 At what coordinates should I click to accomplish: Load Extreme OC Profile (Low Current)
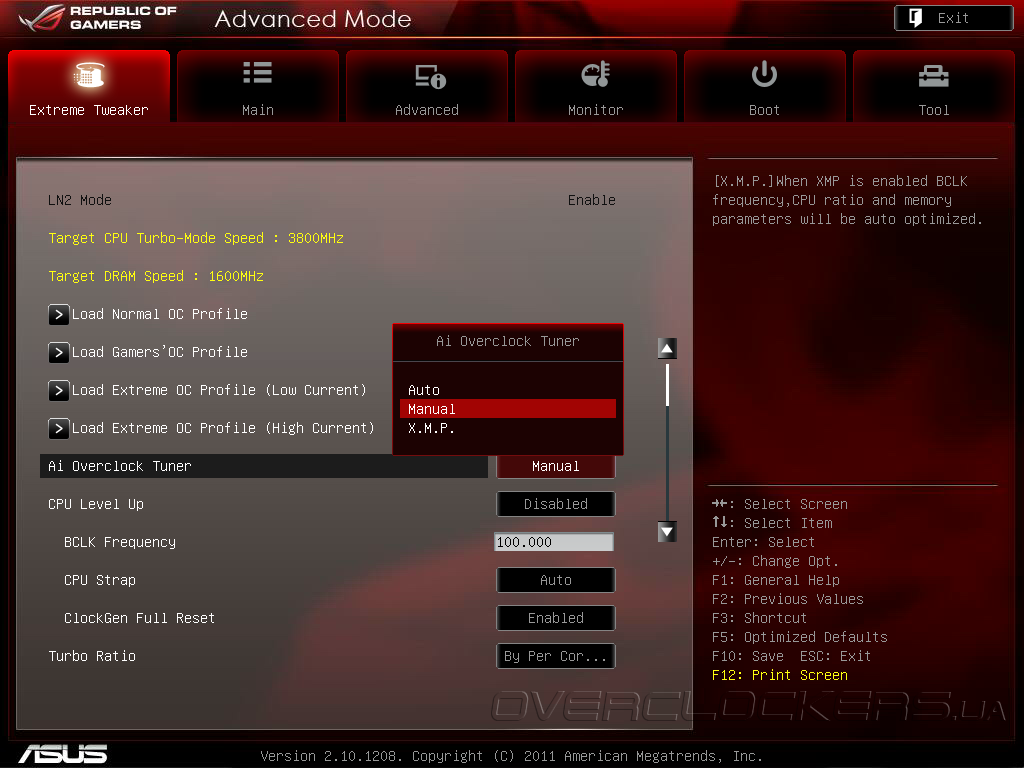(x=219, y=391)
